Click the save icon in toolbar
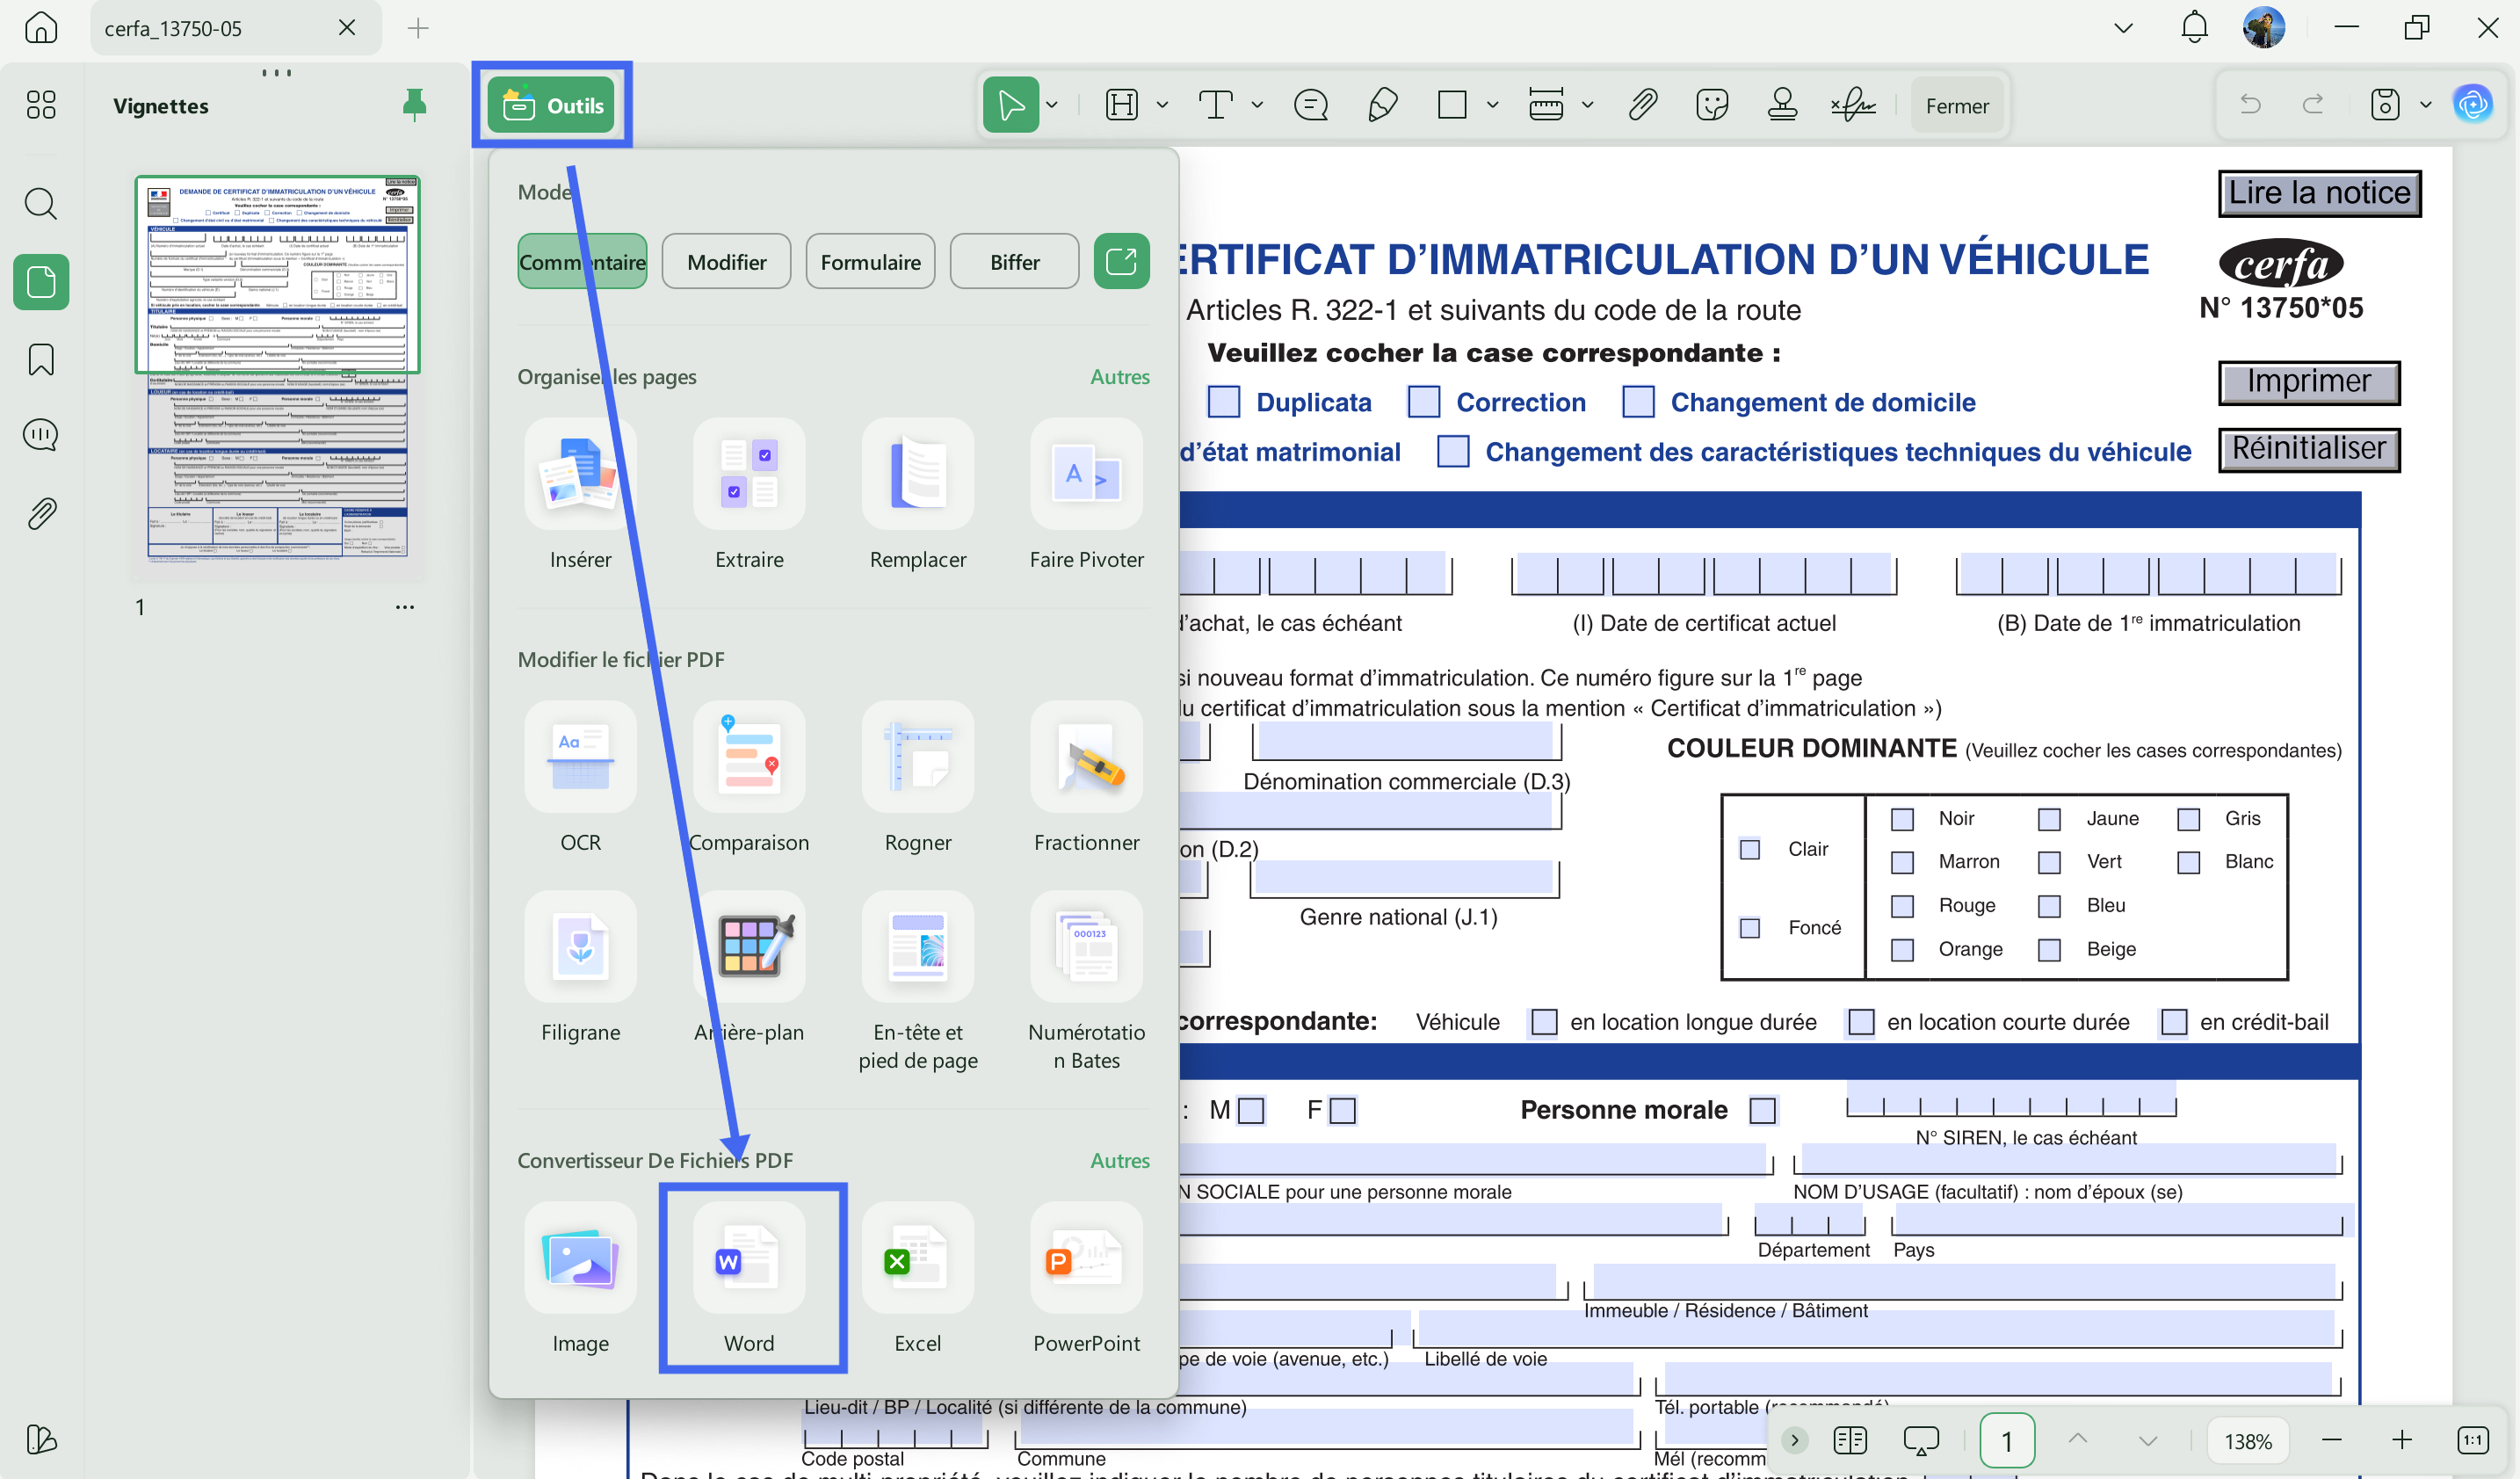Image resolution: width=2520 pixels, height=1479 pixels. pyautogui.click(x=2385, y=105)
